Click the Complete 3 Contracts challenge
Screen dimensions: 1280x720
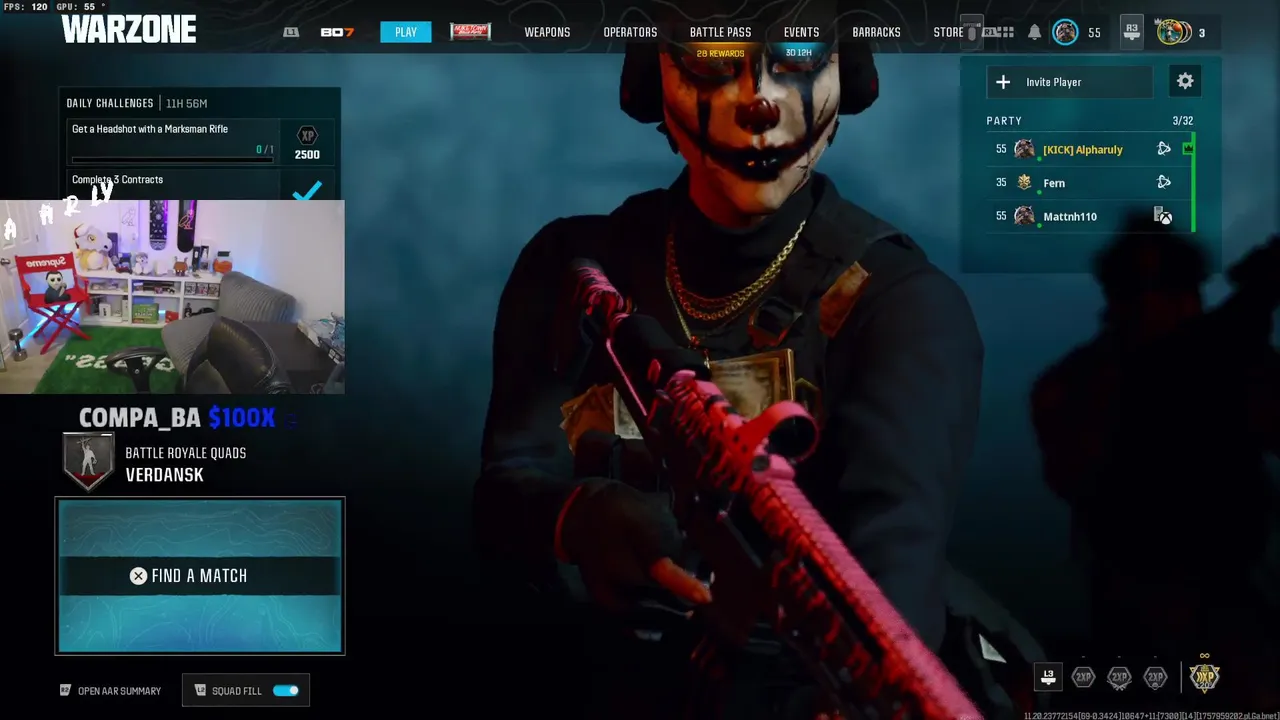point(174,185)
